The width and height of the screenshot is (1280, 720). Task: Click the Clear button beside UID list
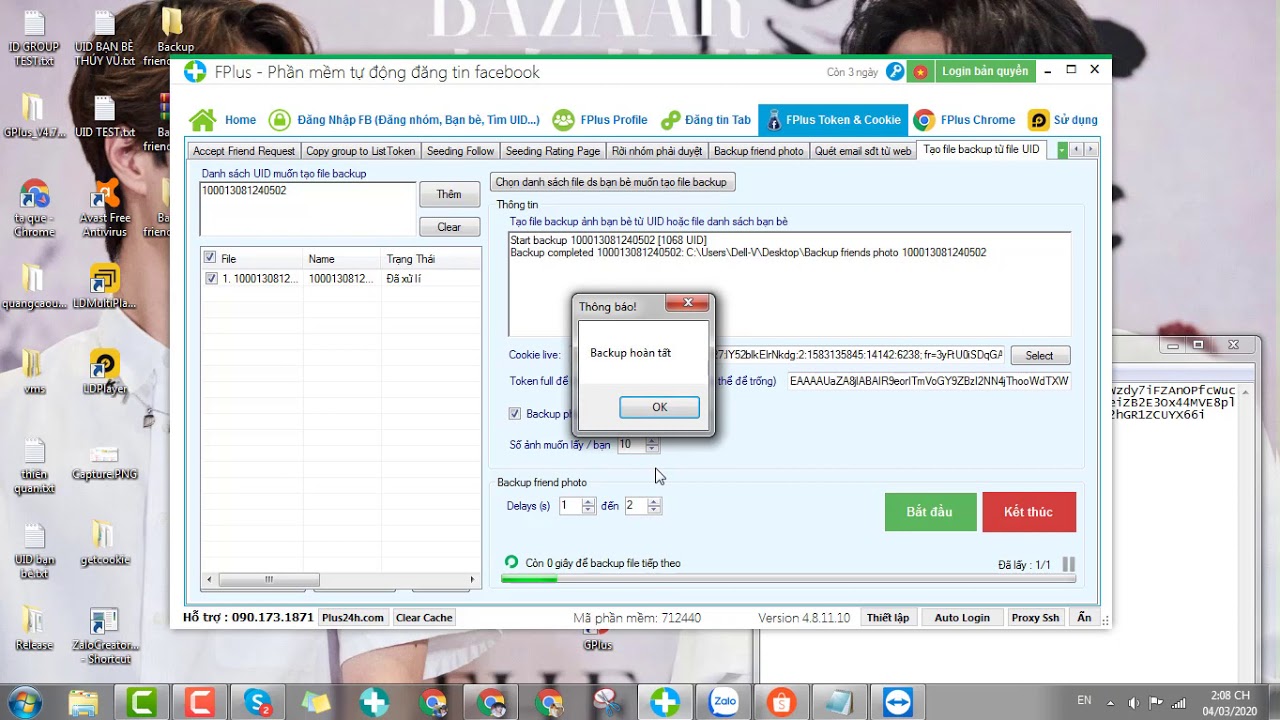449,227
